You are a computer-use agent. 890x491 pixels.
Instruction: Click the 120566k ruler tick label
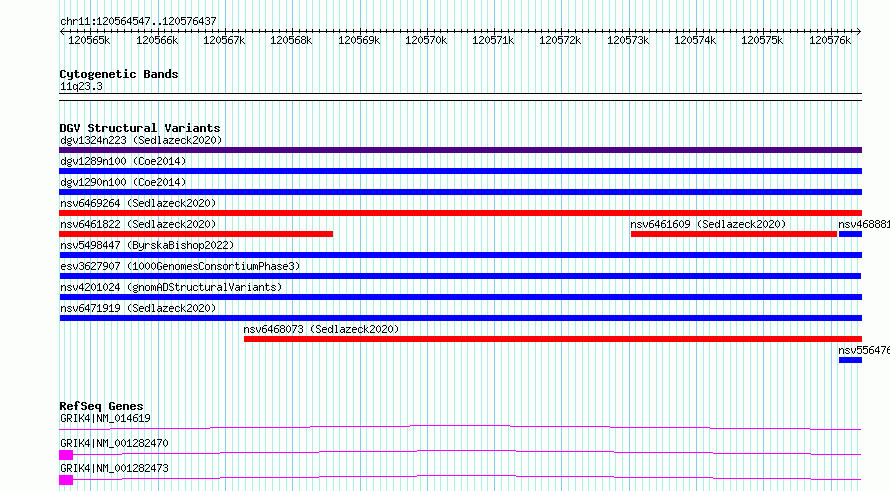pos(157,40)
